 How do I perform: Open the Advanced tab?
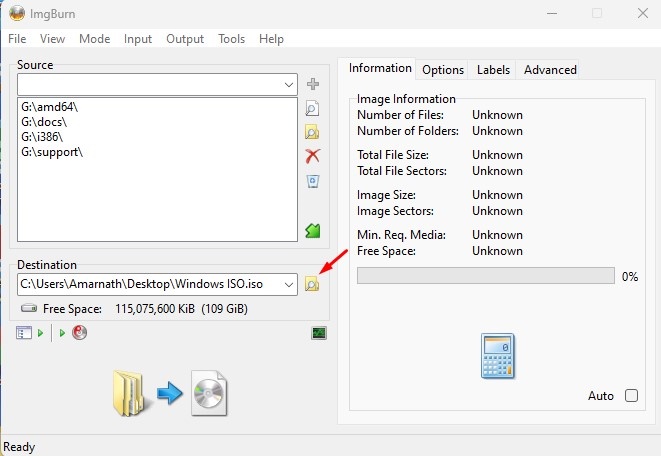pyautogui.click(x=550, y=70)
